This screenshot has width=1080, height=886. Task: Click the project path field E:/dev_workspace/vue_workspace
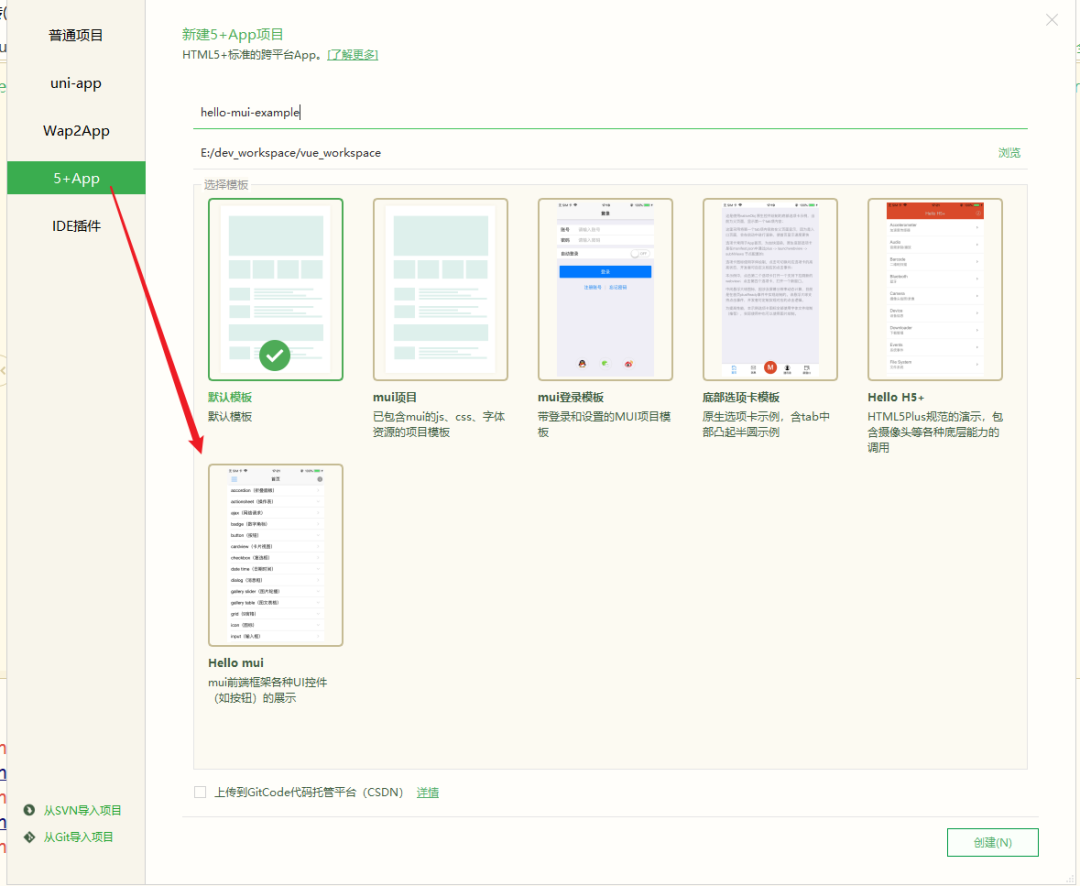click(x=592, y=153)
